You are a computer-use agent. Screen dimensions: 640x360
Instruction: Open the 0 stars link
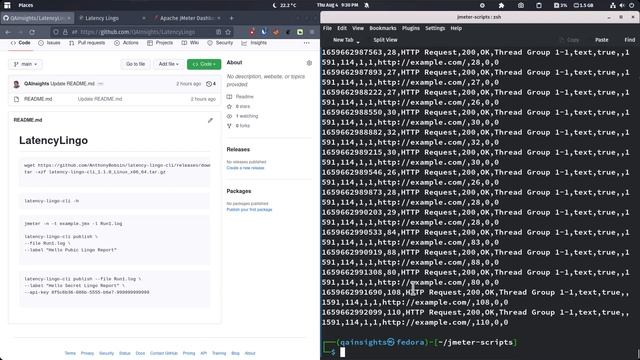(243, 107)
